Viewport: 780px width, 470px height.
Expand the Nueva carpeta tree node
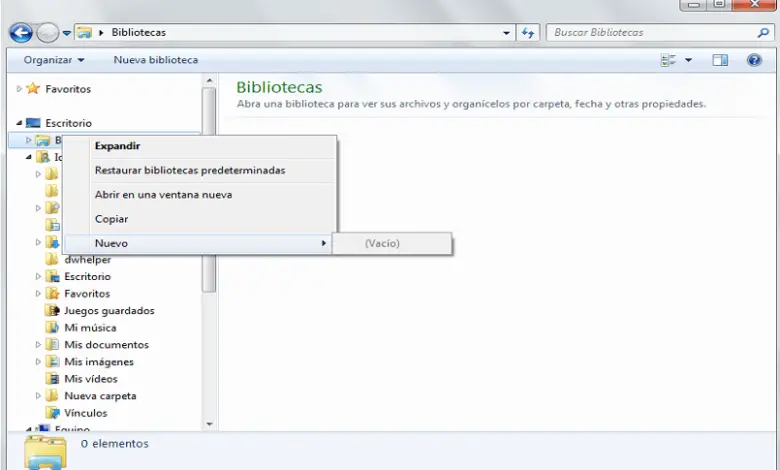[38, 396]
